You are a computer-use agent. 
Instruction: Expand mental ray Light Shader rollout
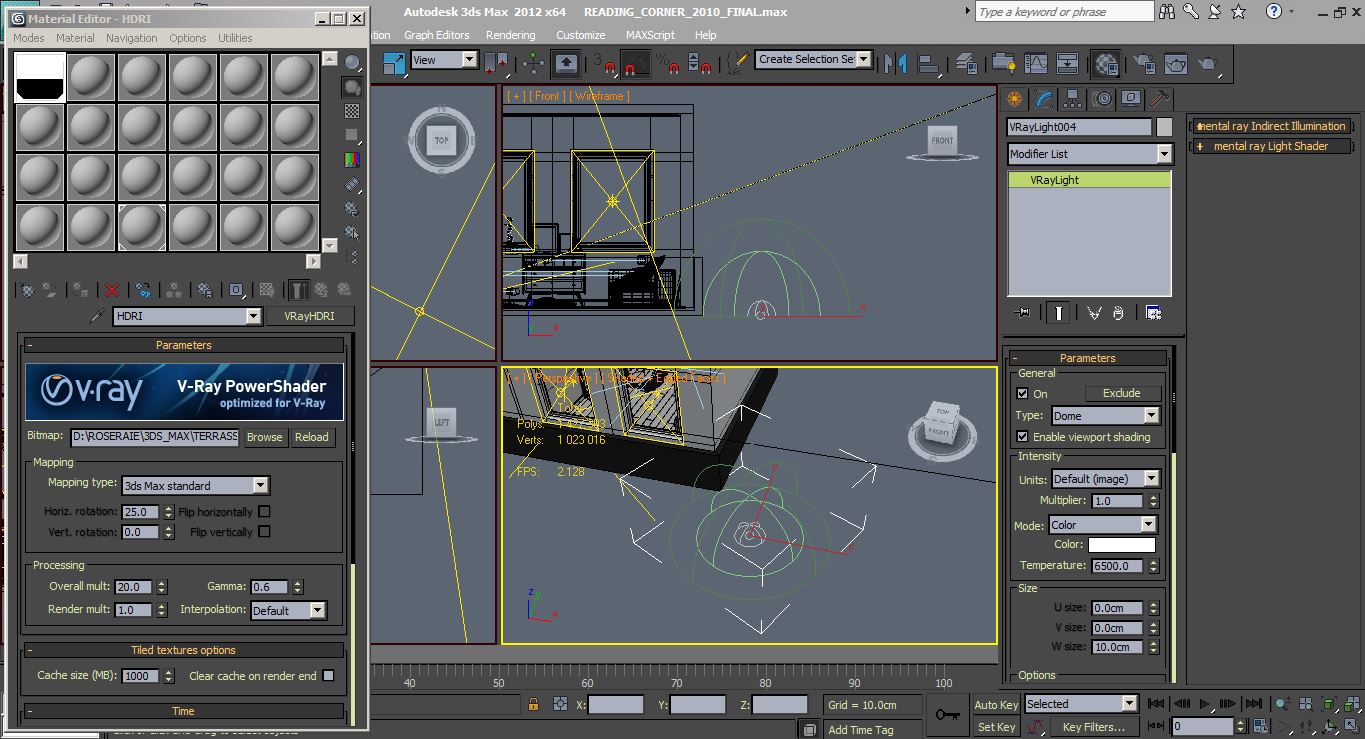1270,146
